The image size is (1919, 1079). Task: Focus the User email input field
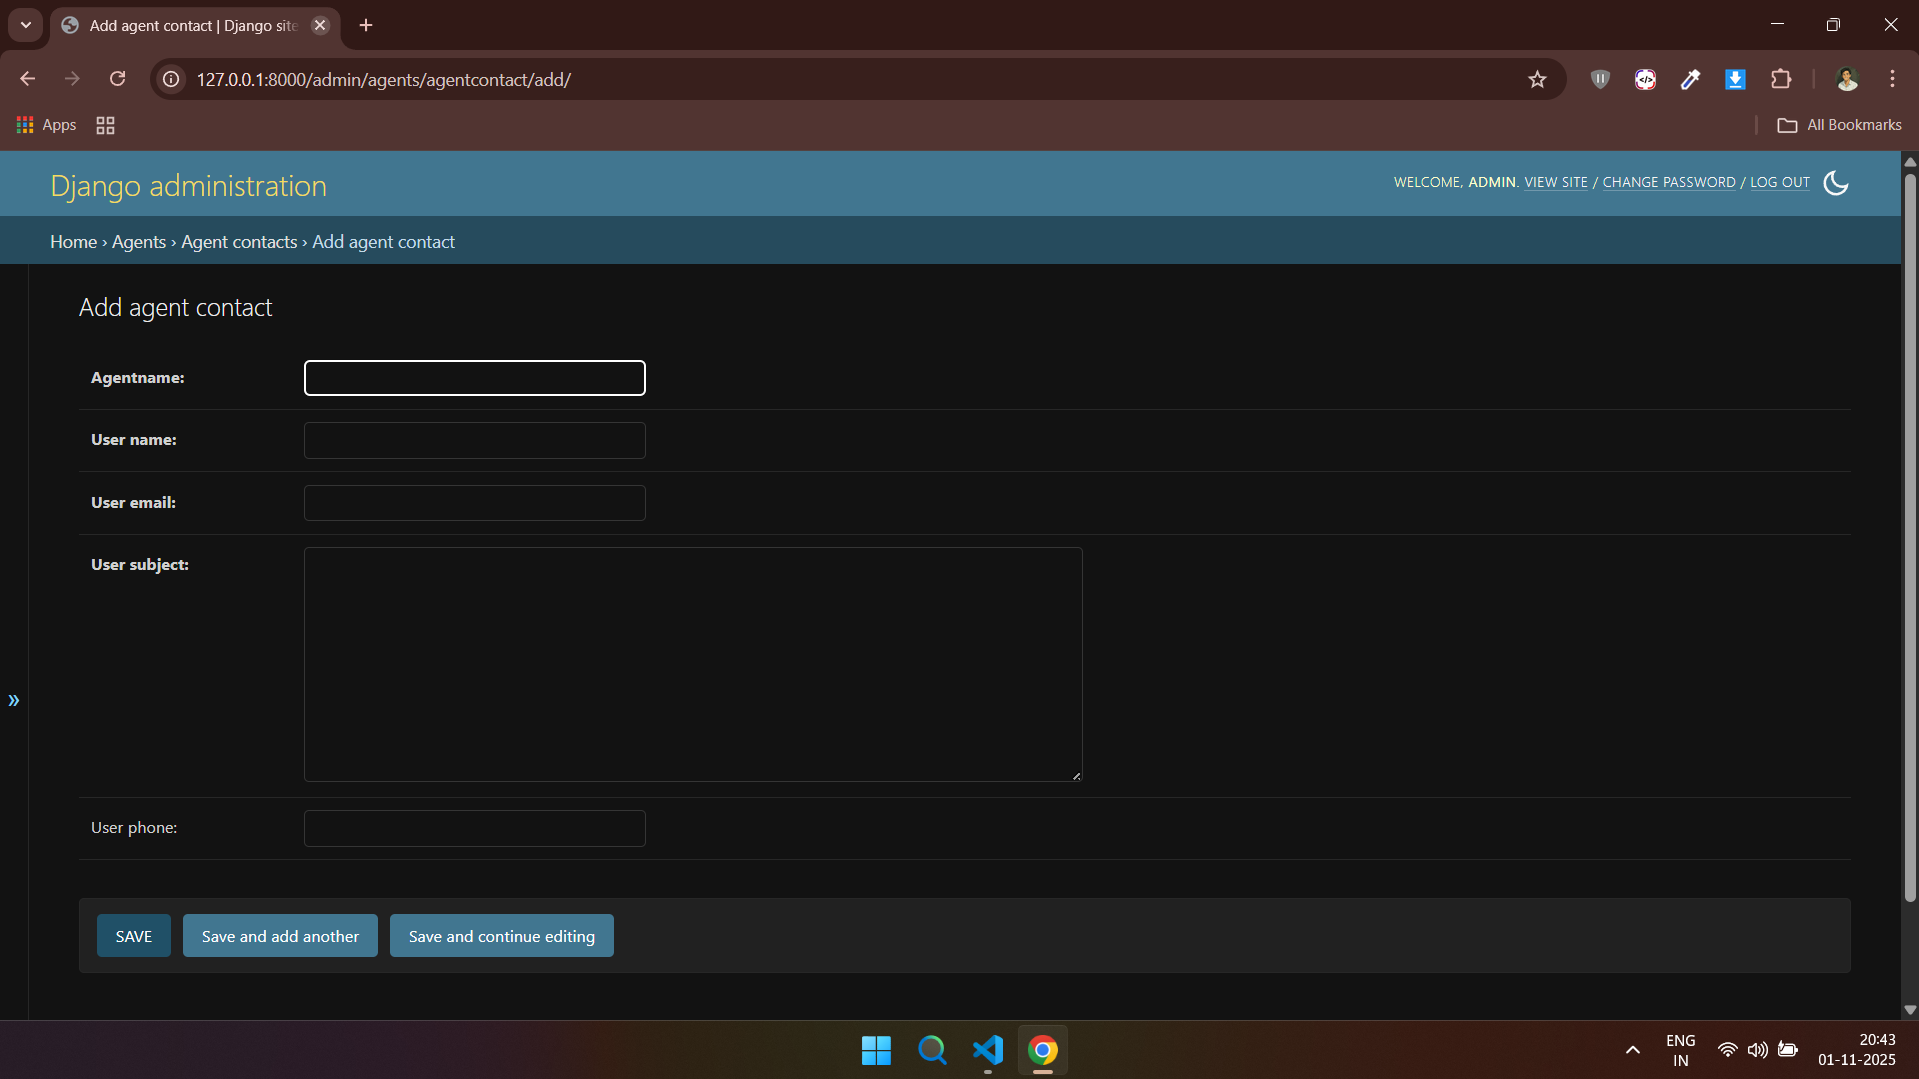click(x=475, y=503)
